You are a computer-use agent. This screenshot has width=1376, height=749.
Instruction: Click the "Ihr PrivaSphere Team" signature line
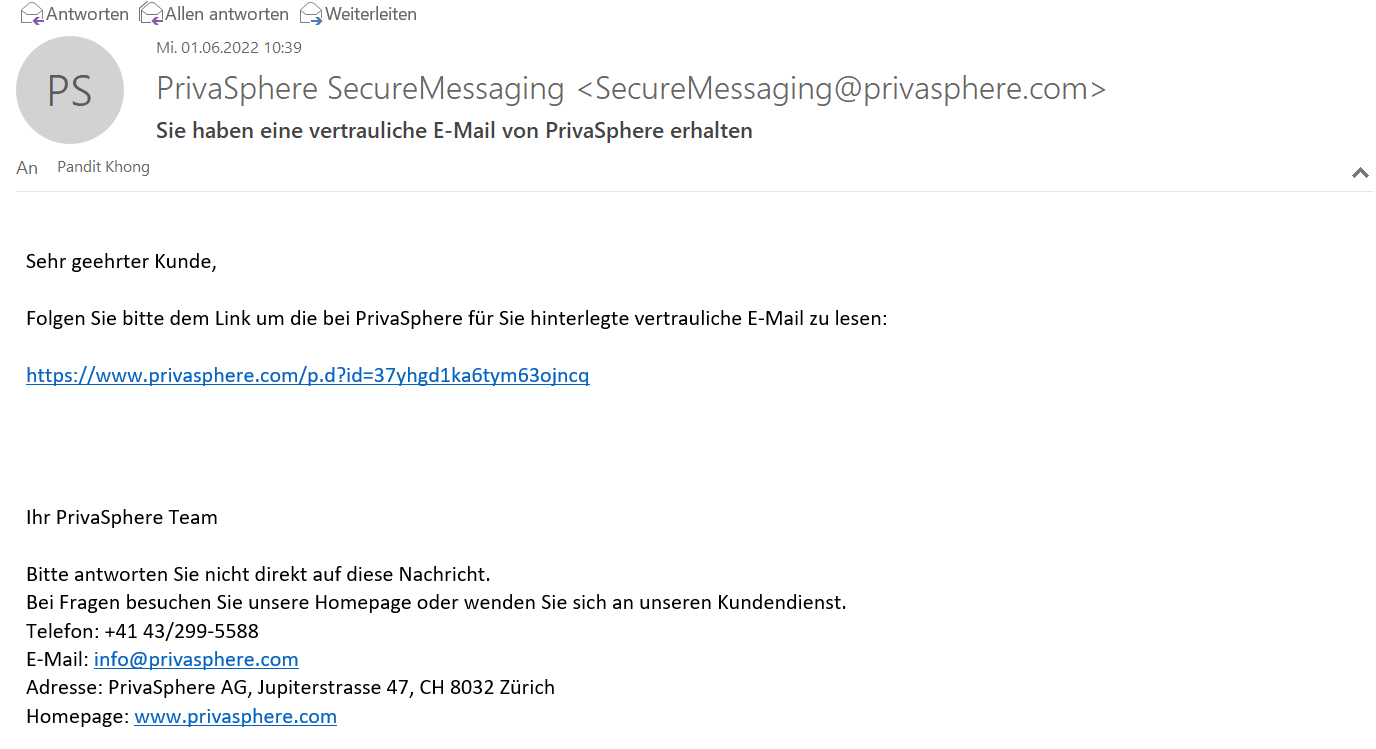pyautogui.click(x=121, y=518)
